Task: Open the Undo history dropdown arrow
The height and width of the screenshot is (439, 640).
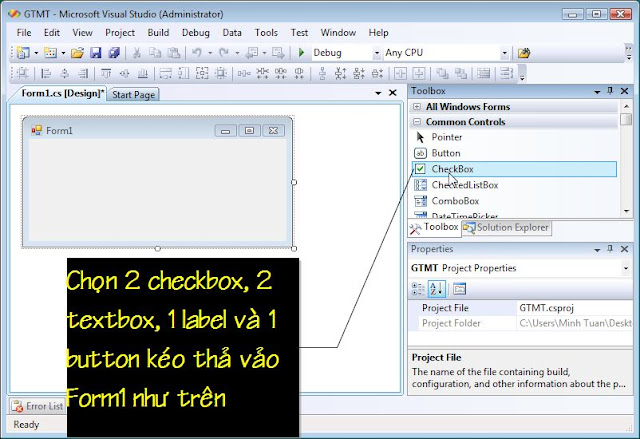Action: click(210, 53)
